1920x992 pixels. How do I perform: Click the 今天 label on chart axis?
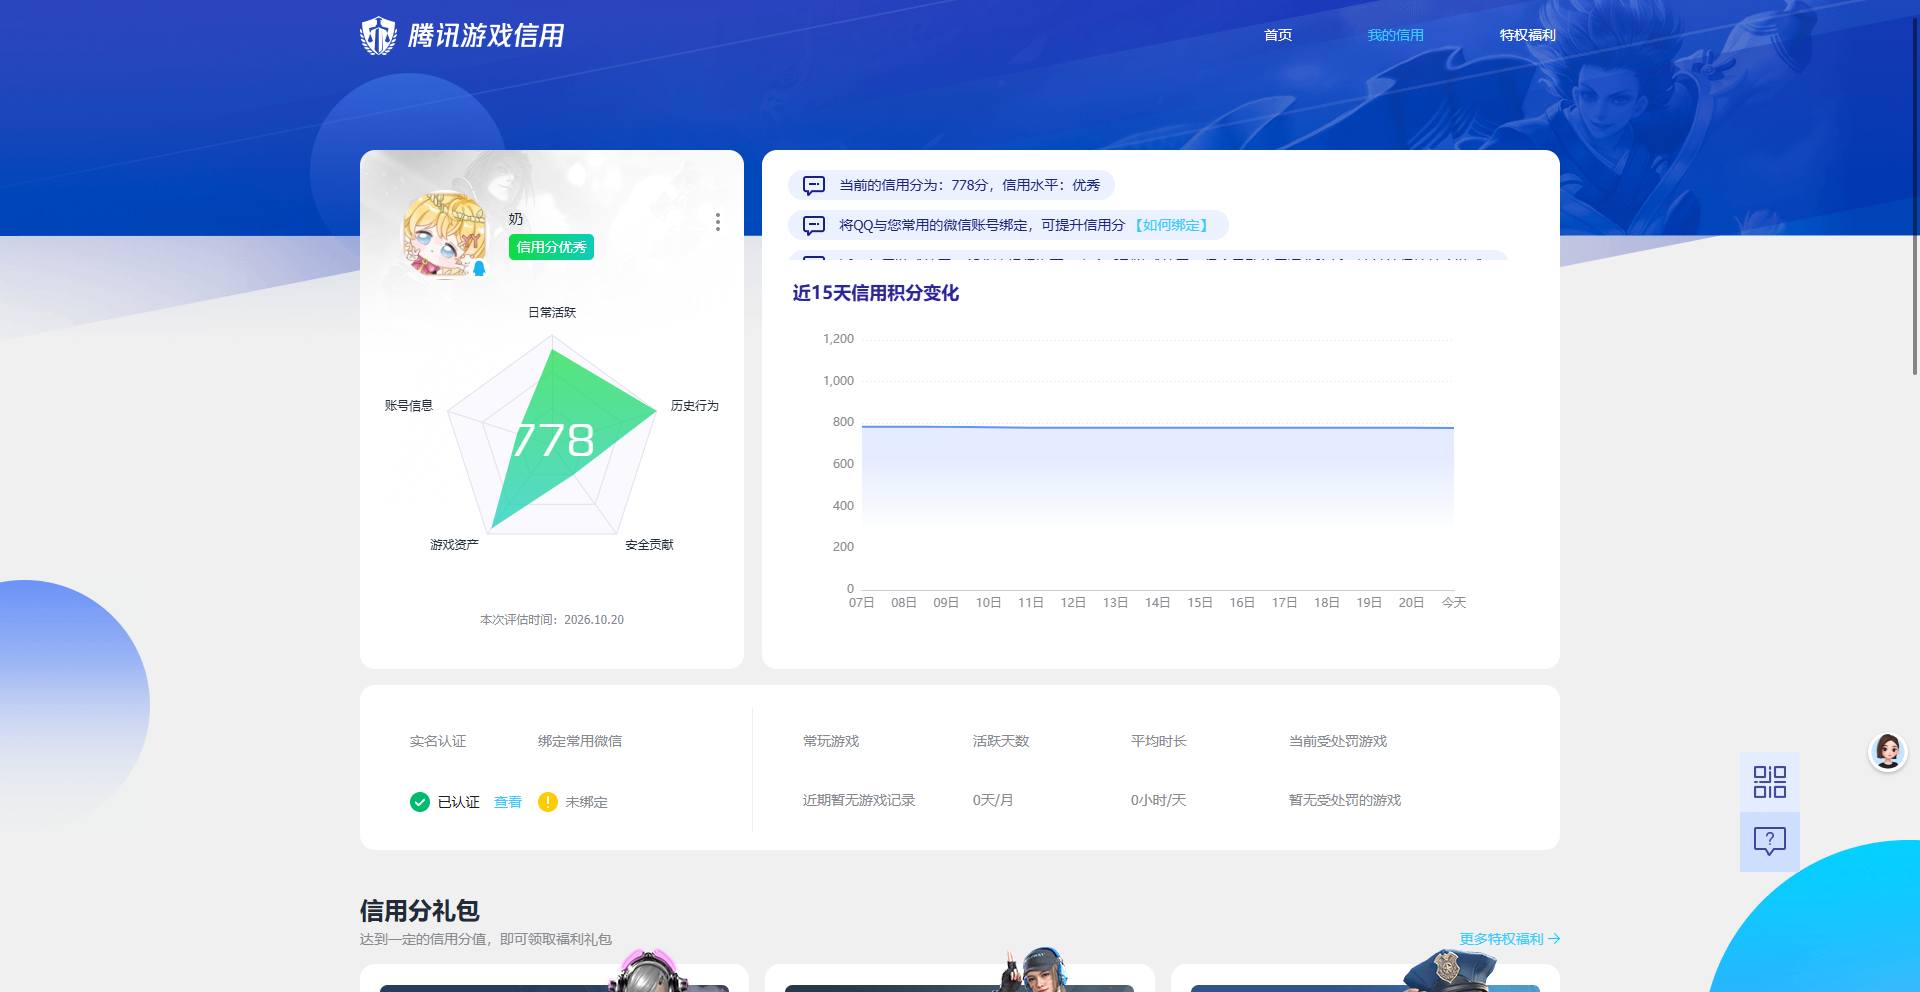click(1454, 602)
